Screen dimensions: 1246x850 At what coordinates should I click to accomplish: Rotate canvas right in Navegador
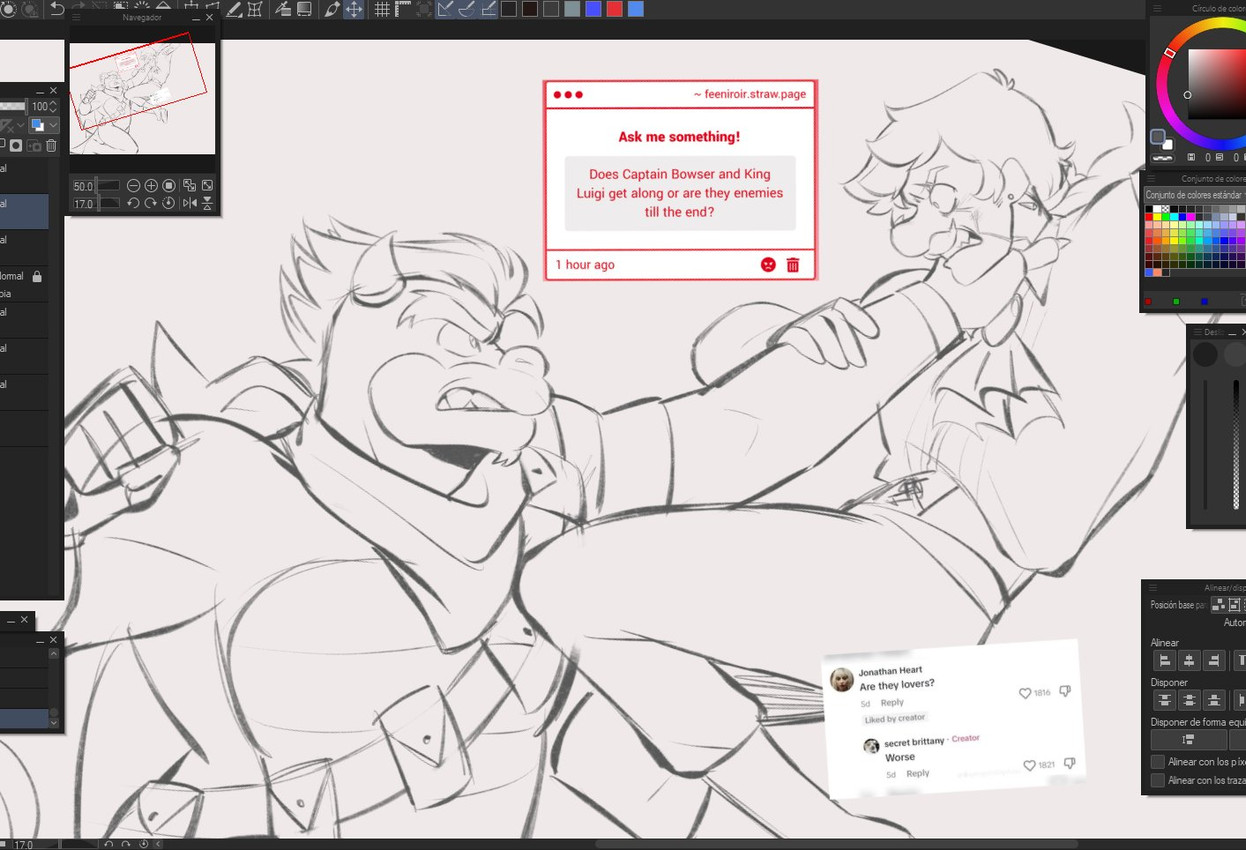click(x=151, y=203)
